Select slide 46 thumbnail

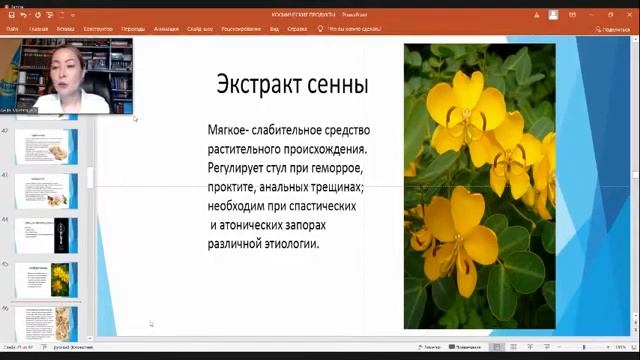[47, 324]
